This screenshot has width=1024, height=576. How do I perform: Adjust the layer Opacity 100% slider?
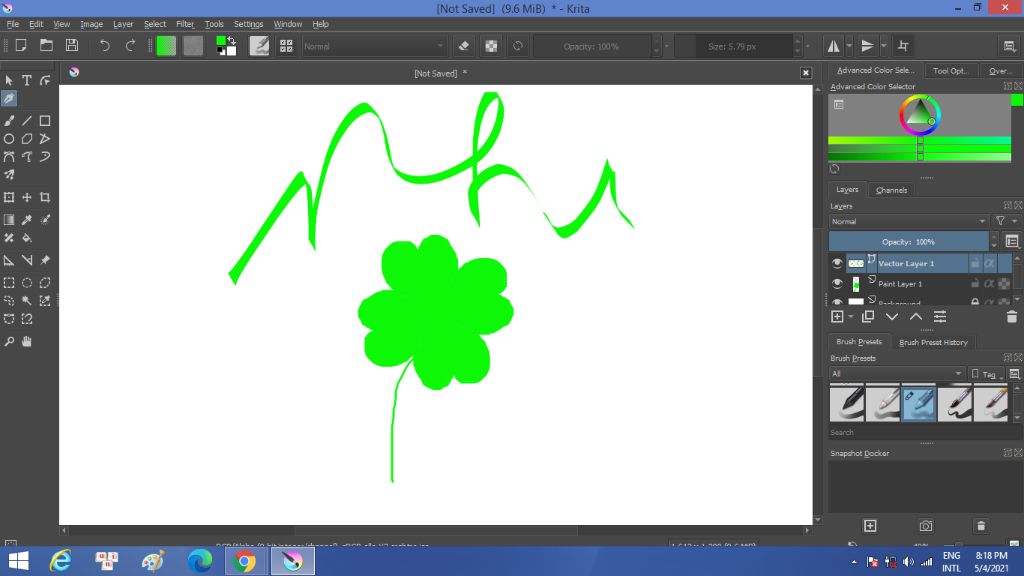tap(908, 242)
